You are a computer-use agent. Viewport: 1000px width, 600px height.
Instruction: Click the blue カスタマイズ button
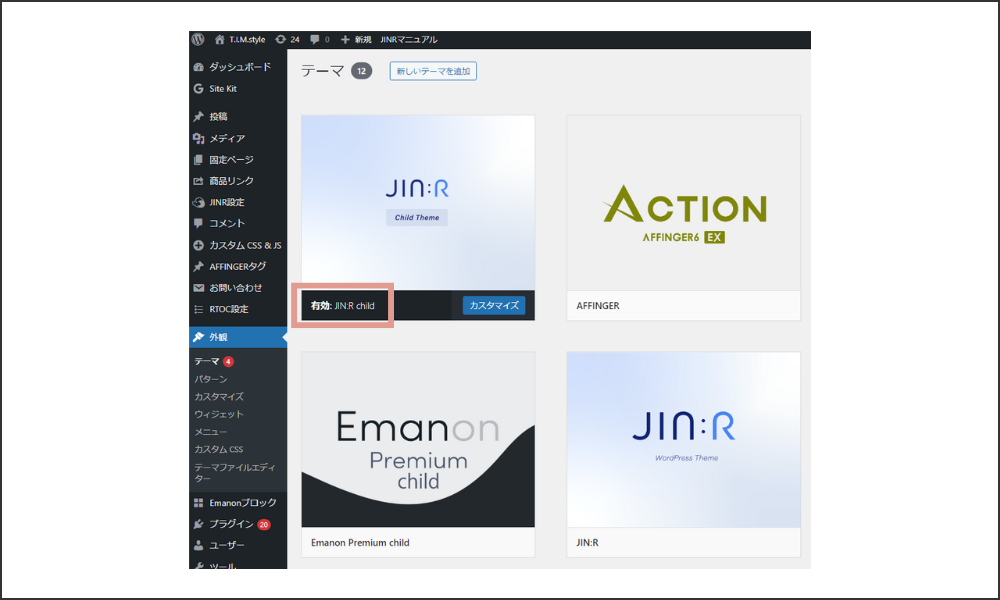coord(494,305)
